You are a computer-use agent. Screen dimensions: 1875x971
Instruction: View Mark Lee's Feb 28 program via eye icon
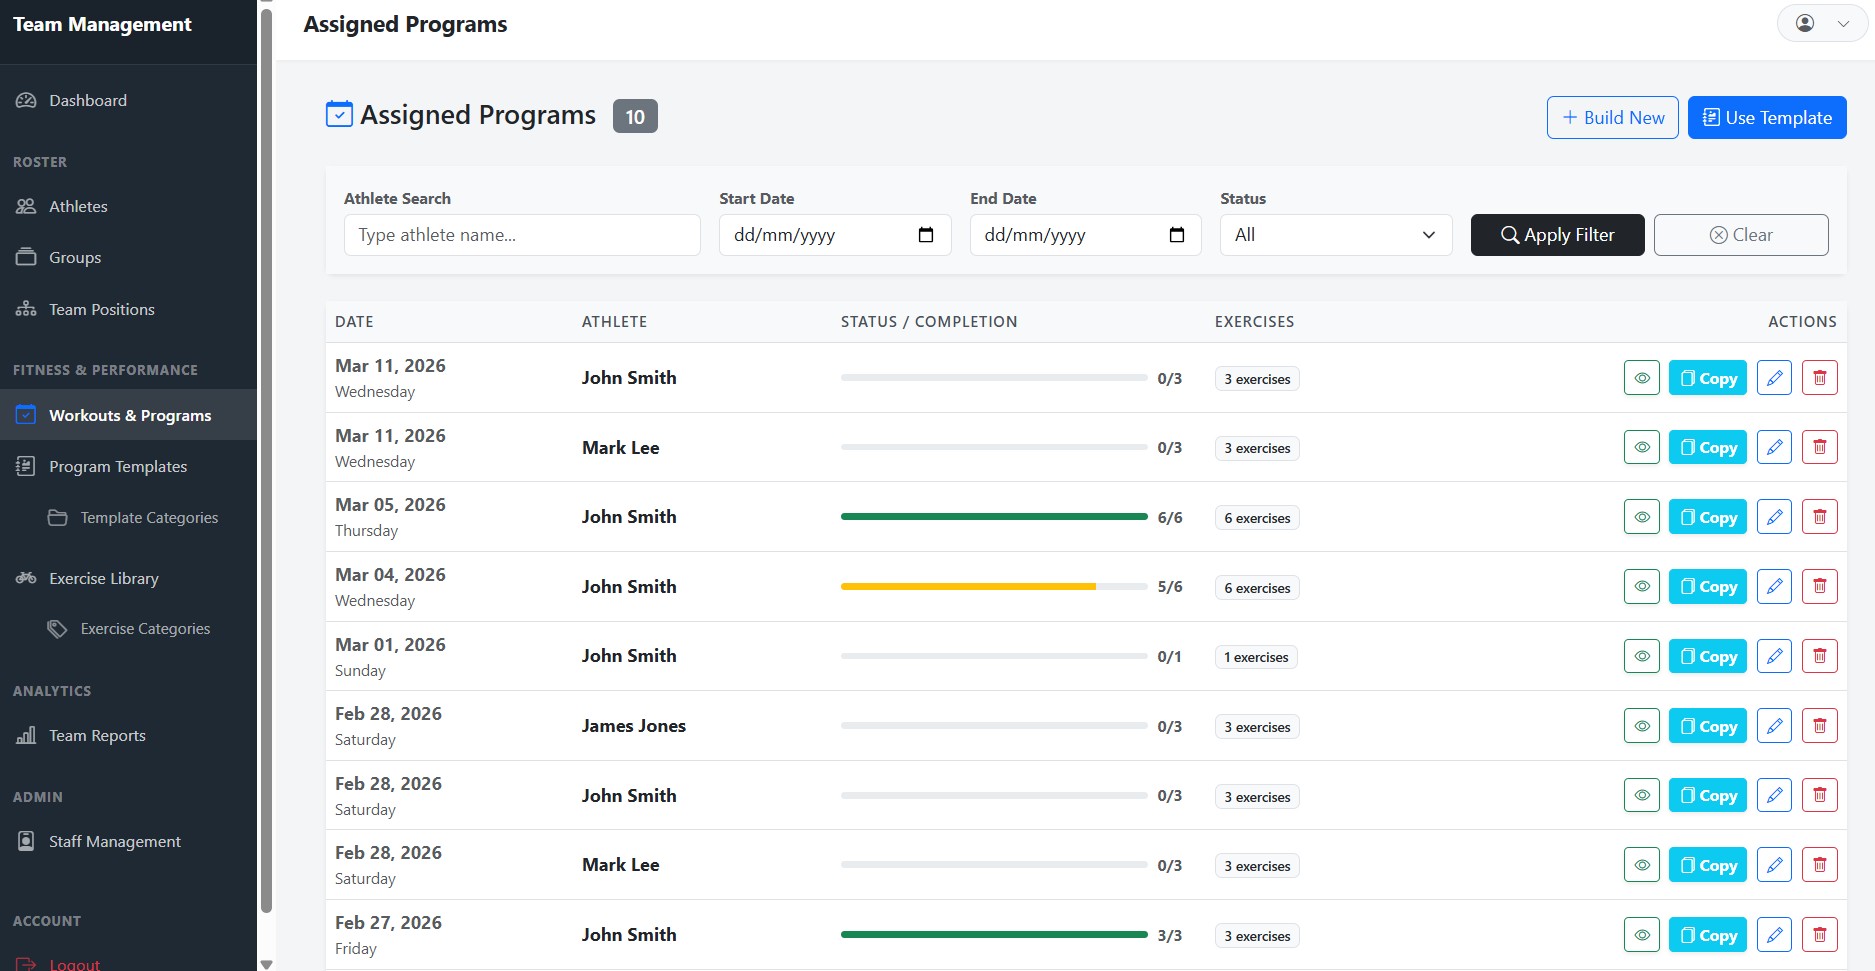point(1642,865)
